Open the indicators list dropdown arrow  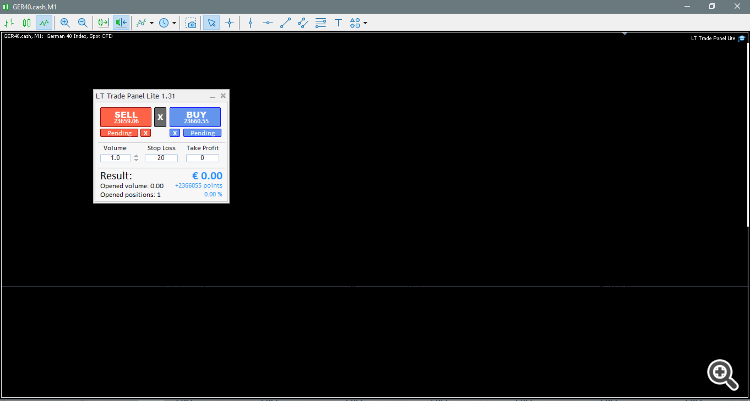pyautogui.click(x=152, y=23)
